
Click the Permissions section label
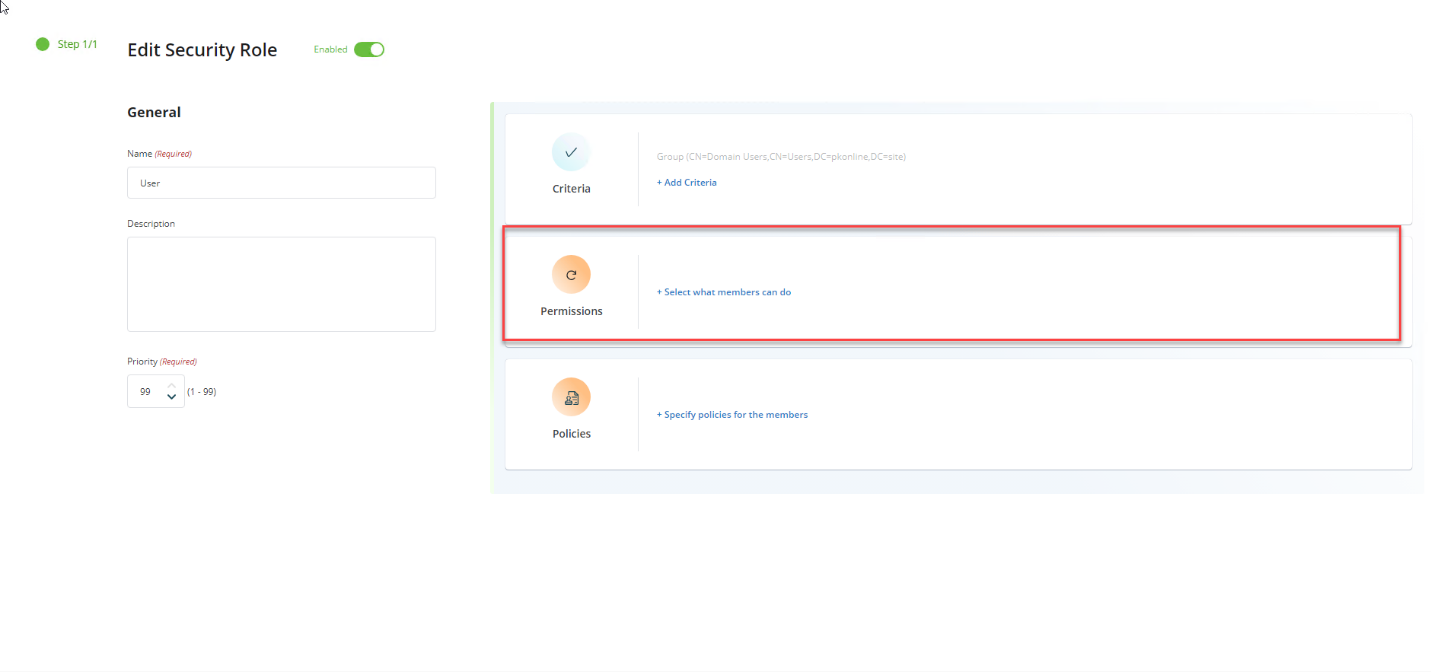[x=571, y=311]
